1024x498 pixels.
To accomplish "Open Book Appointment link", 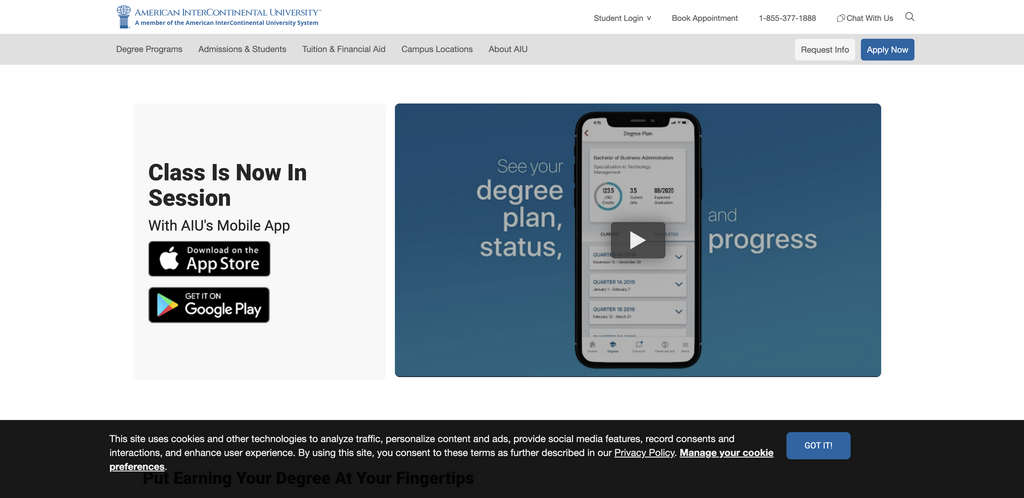I will tap(705, 18).
